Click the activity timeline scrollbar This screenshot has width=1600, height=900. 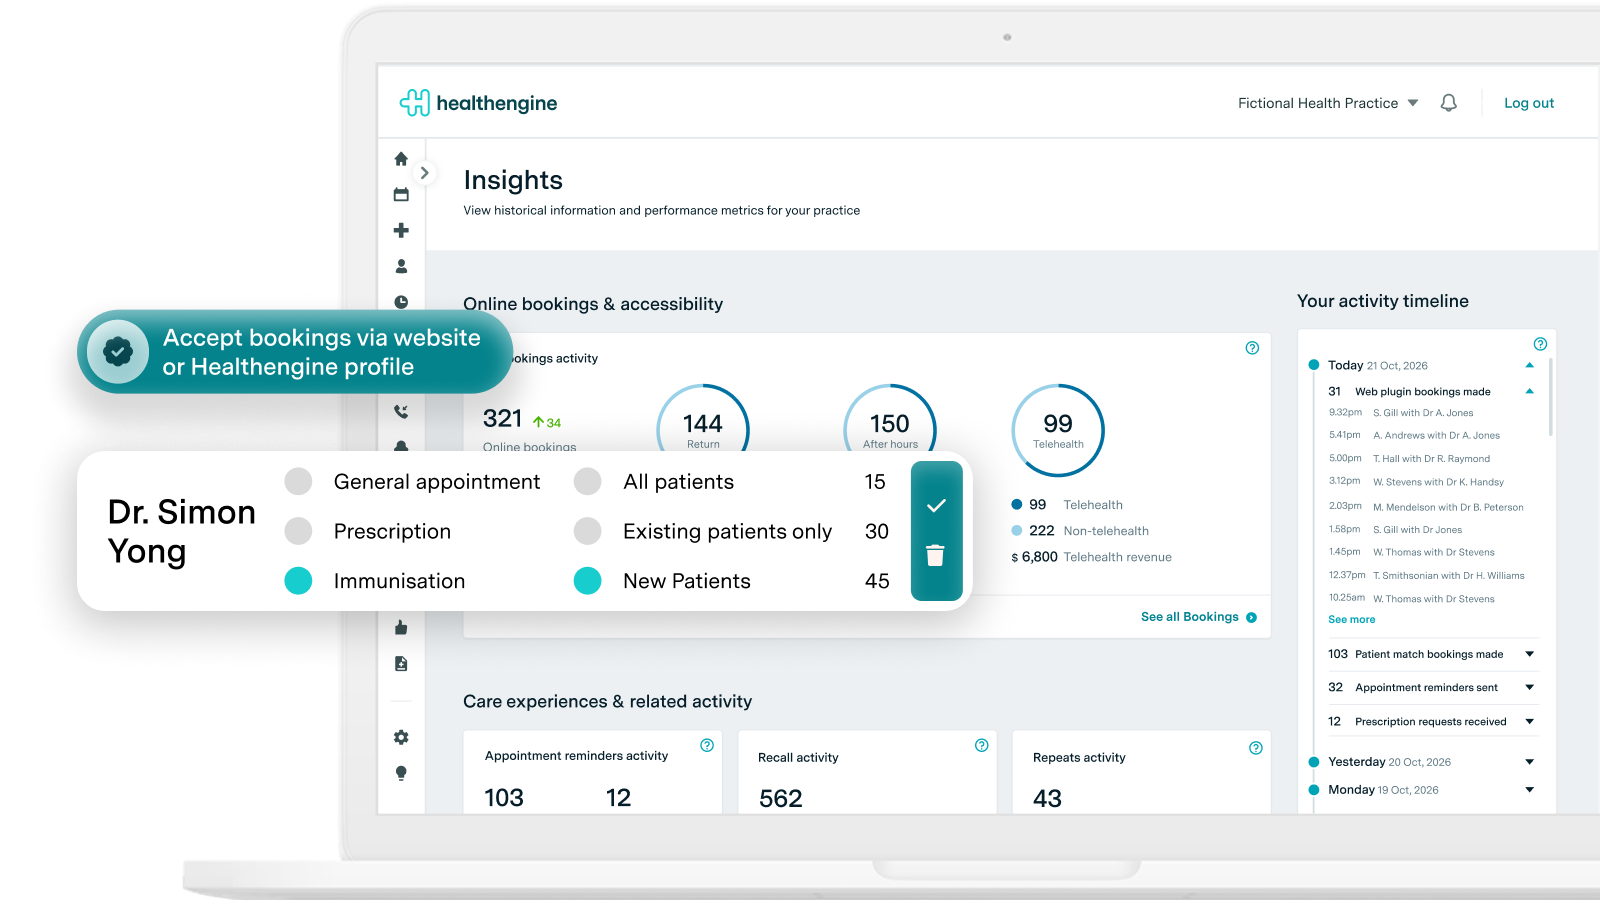tap(1551, 398)
